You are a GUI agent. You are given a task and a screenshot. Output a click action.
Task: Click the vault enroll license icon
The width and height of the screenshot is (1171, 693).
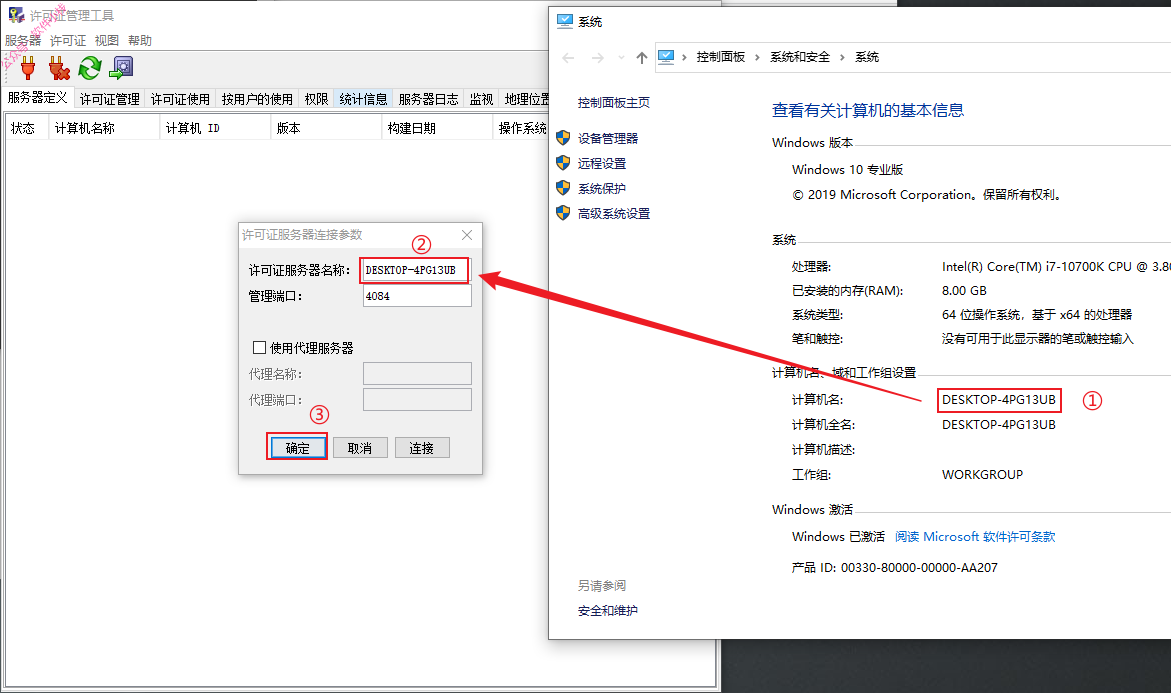pyautogui.click(x=121, y=68)
